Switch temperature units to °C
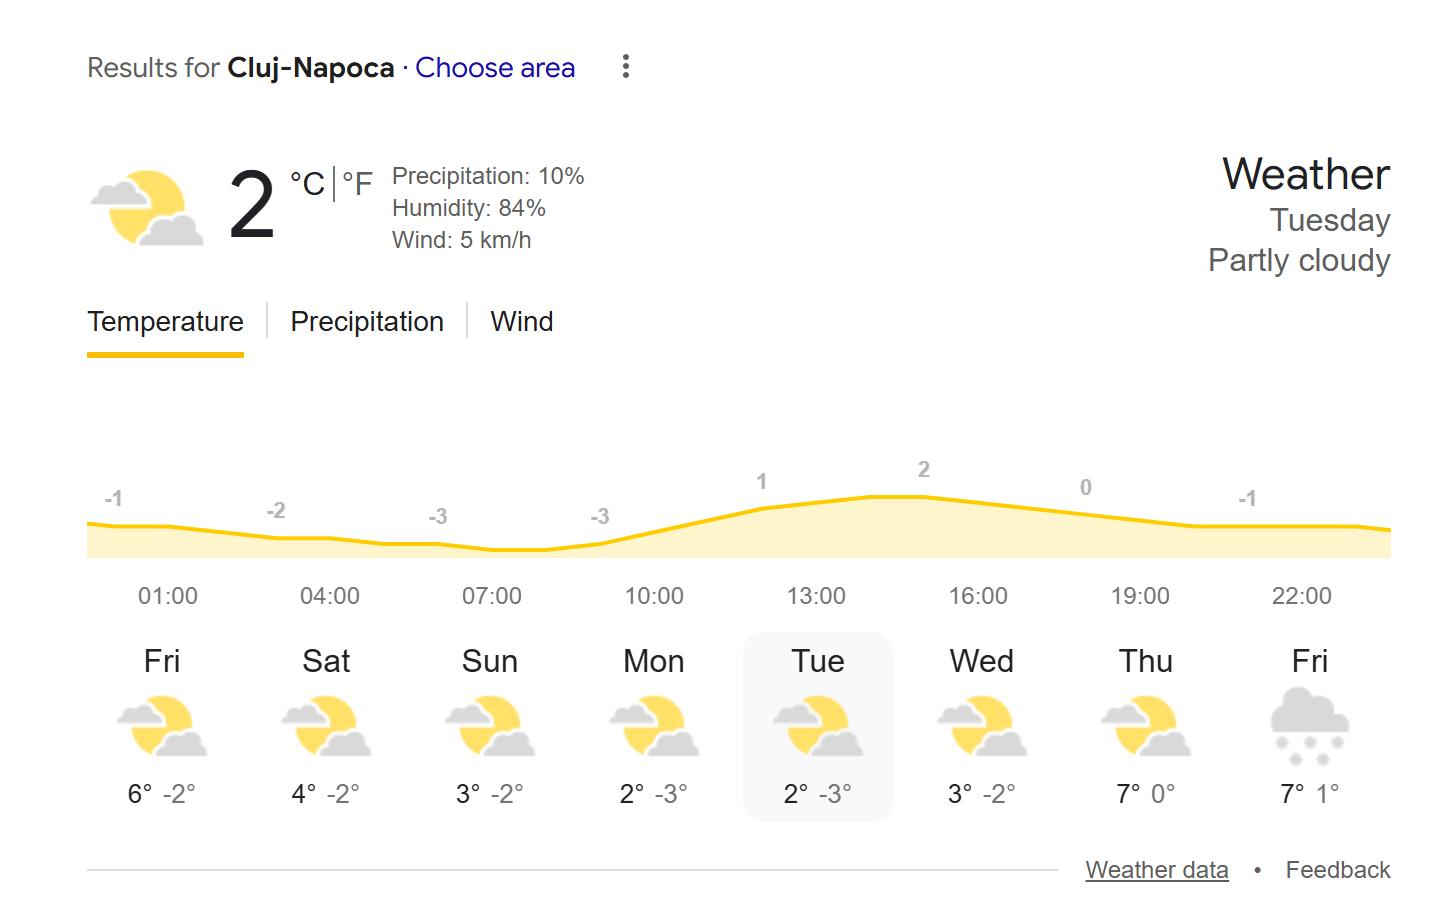The height and width of the screenshot is (904, 1451). click(307, 184)
